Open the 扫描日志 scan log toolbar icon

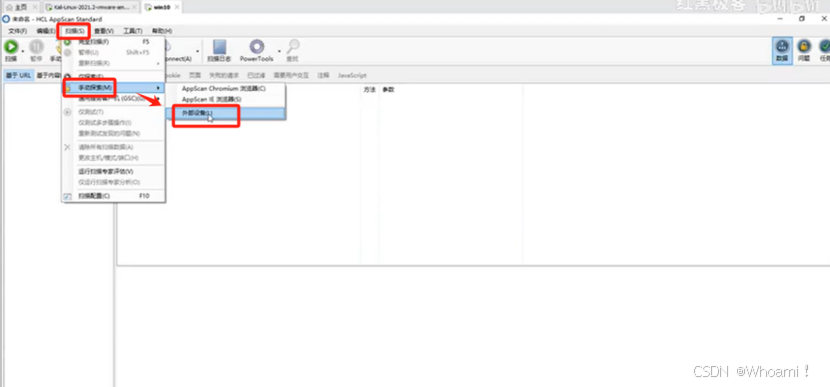(x=219, y=51)
